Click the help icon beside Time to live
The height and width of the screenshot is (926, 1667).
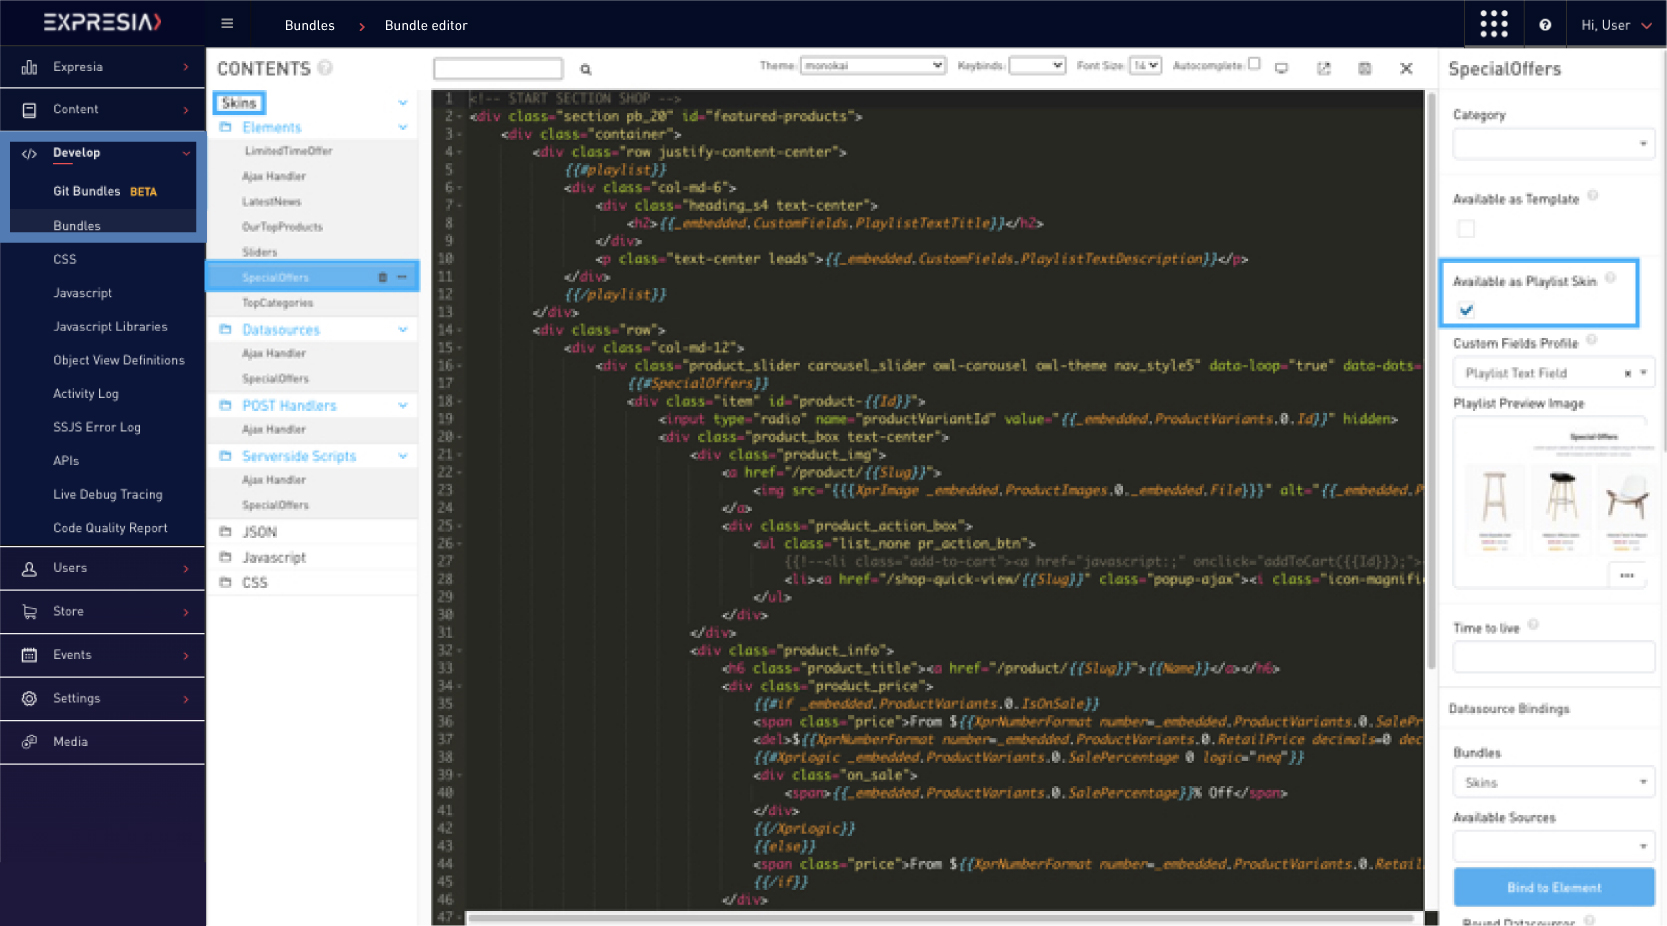[1533, 625]
